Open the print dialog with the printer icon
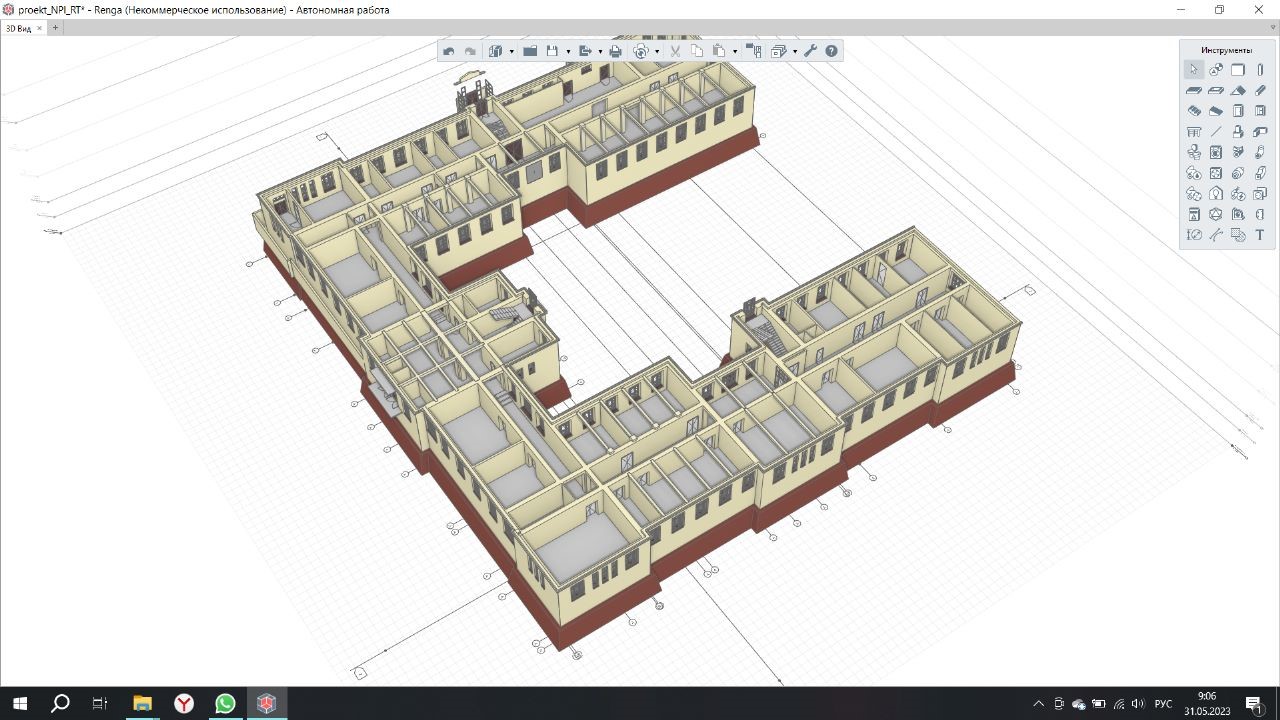Viewport: 1280px width, 720px height. [615, 51]
